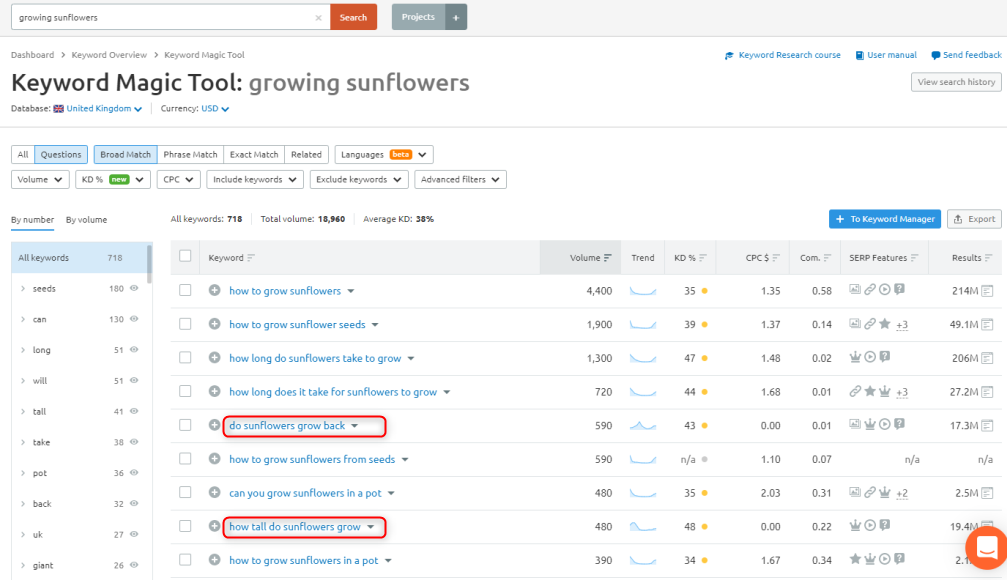The width and height of the screenshot is (1007, 580).
Task: Click plus icon beside 'how to grow sunflowers'
Action: click(x=214, y=291)
